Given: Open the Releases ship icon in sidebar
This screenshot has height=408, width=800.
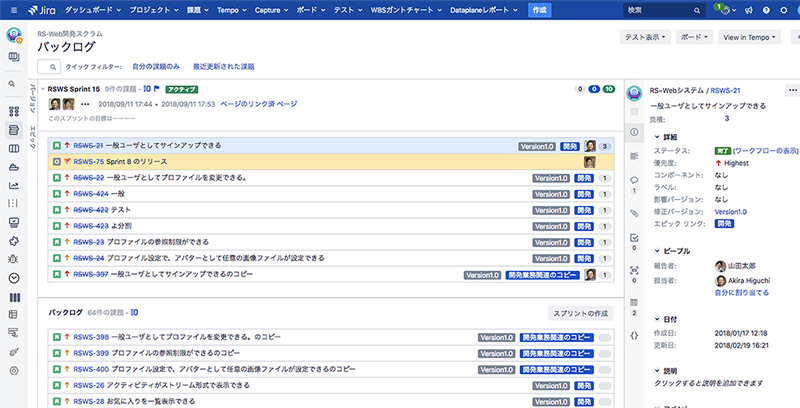Looking at the screenshot, I should pos(14,167).
